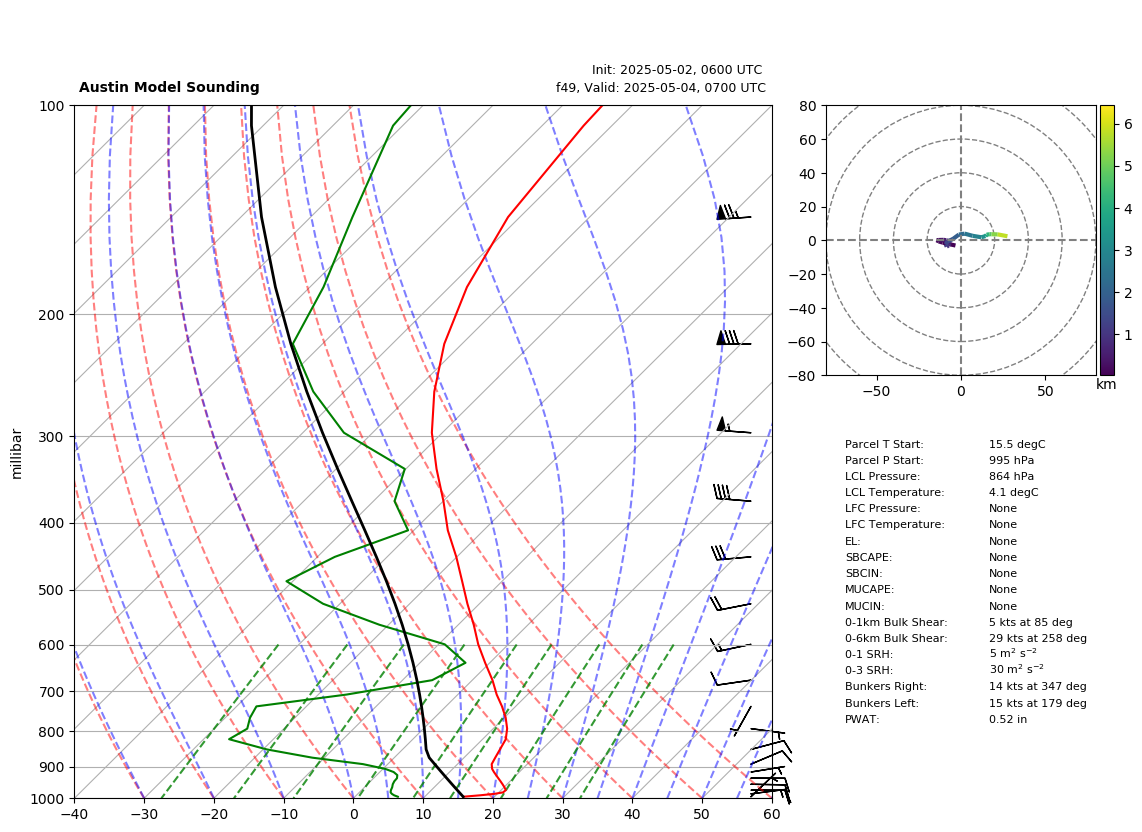The width and height of the screenshot is (1142, 832).
Task: Click the 0-6km Bulk Shear label
Action: tap(896, 638)
